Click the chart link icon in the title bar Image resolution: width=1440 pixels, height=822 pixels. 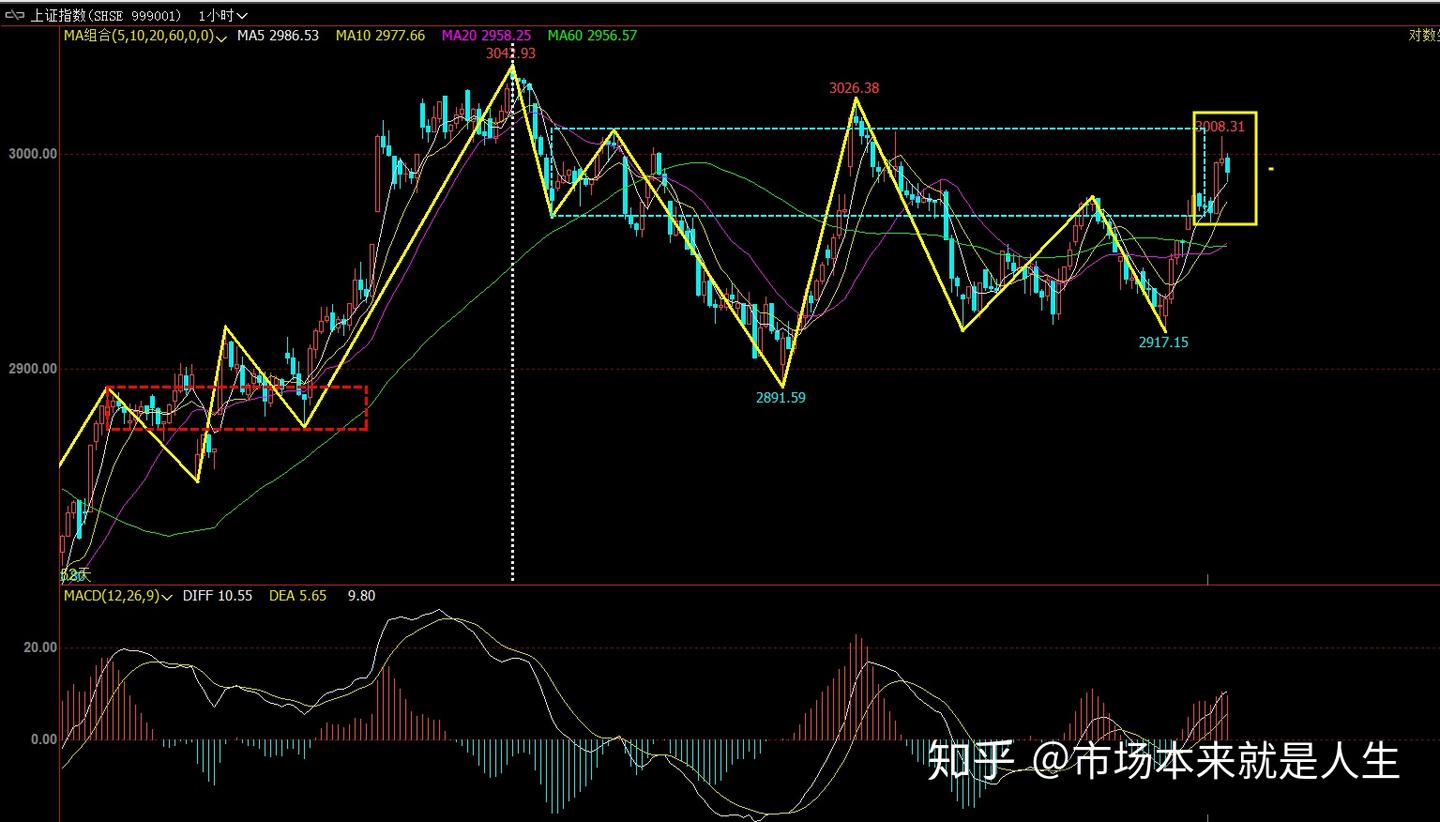click(14, 15)
